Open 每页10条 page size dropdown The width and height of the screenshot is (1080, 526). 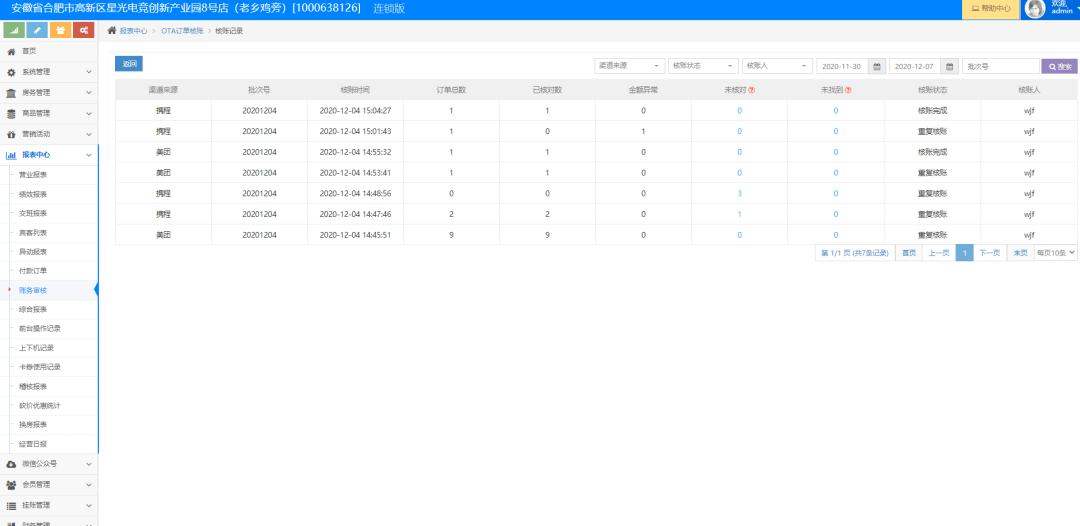[1056, 253]
